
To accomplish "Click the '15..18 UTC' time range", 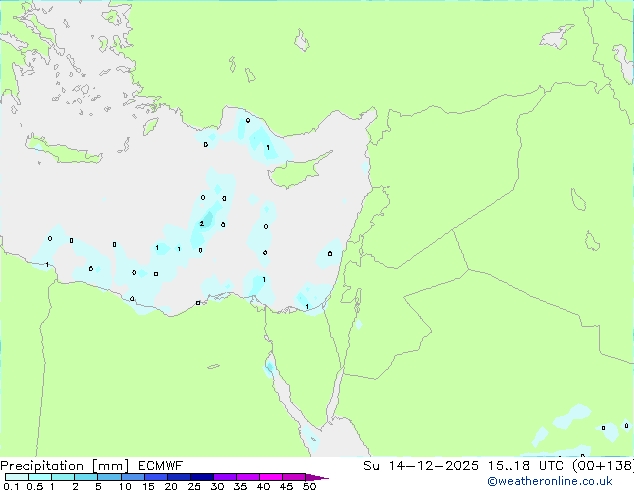I will pyautogui.click(x=524, y=466).
